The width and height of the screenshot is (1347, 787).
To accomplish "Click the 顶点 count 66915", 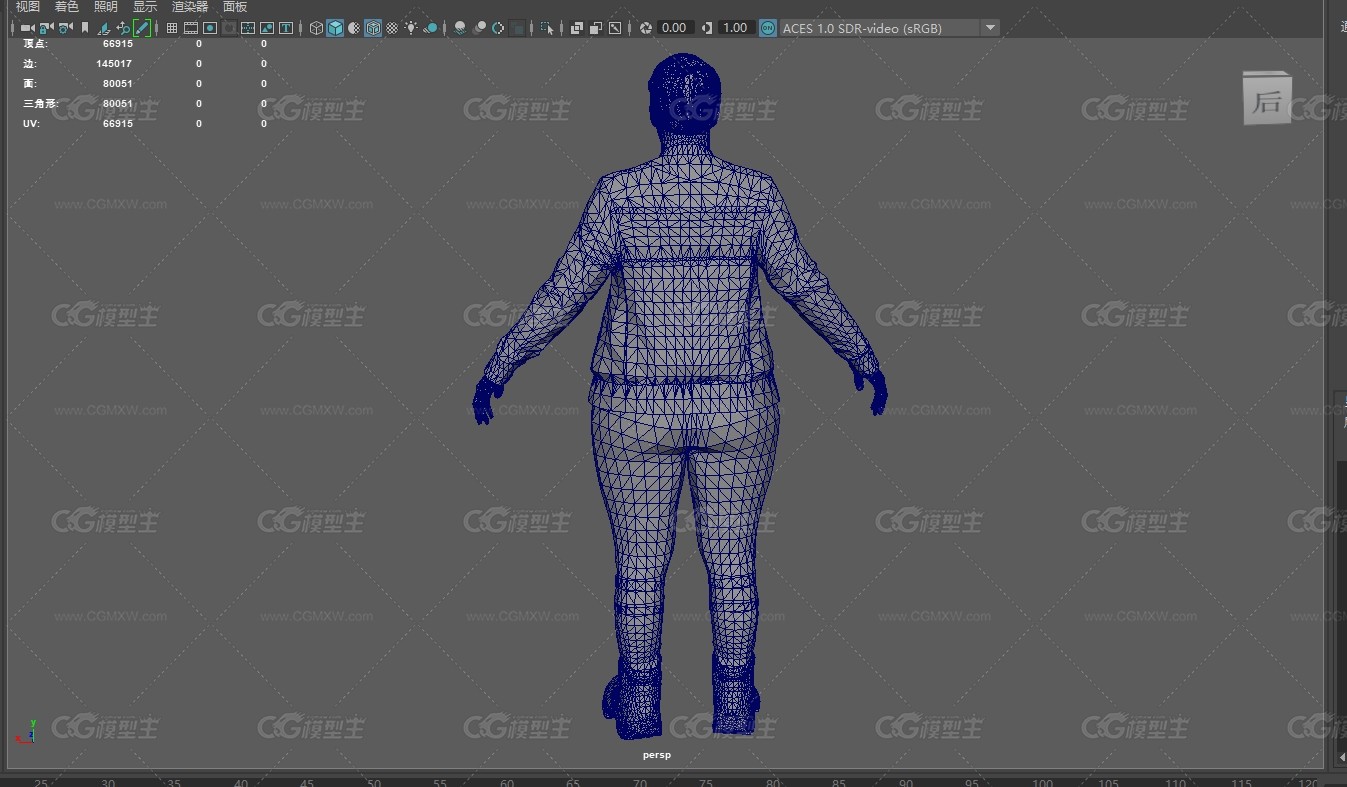I will [118, 44].
